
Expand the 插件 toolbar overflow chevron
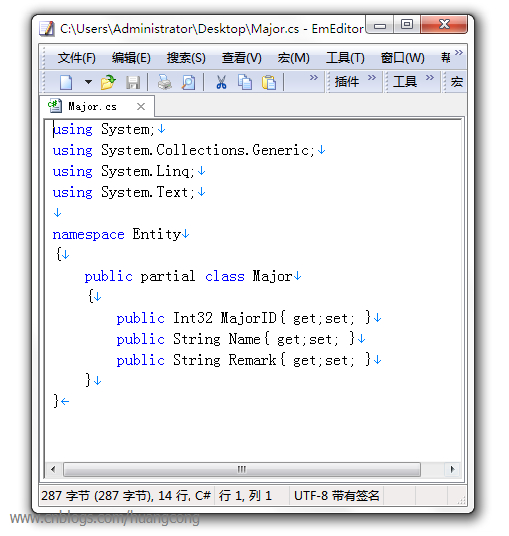[372, 78]
